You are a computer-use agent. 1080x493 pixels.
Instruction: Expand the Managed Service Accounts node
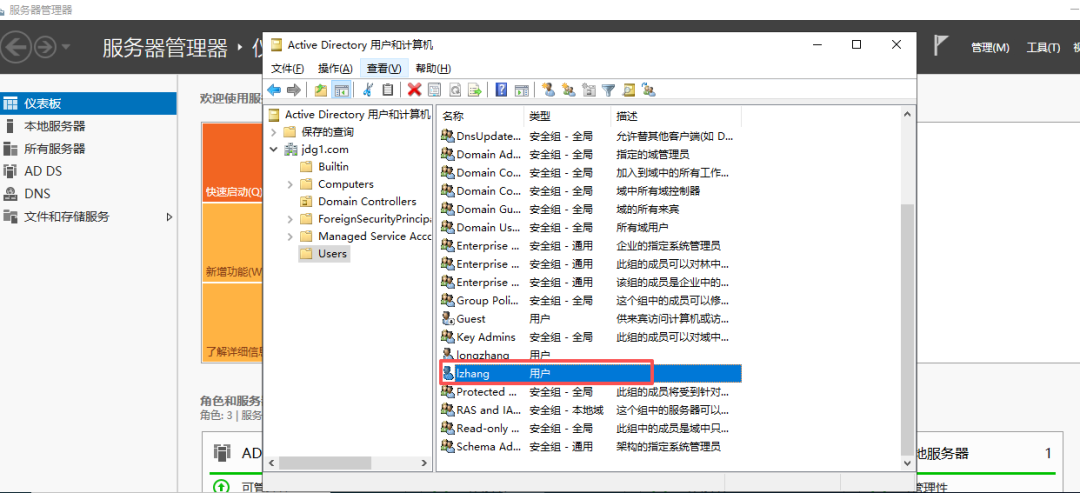(x=290, y=236)
